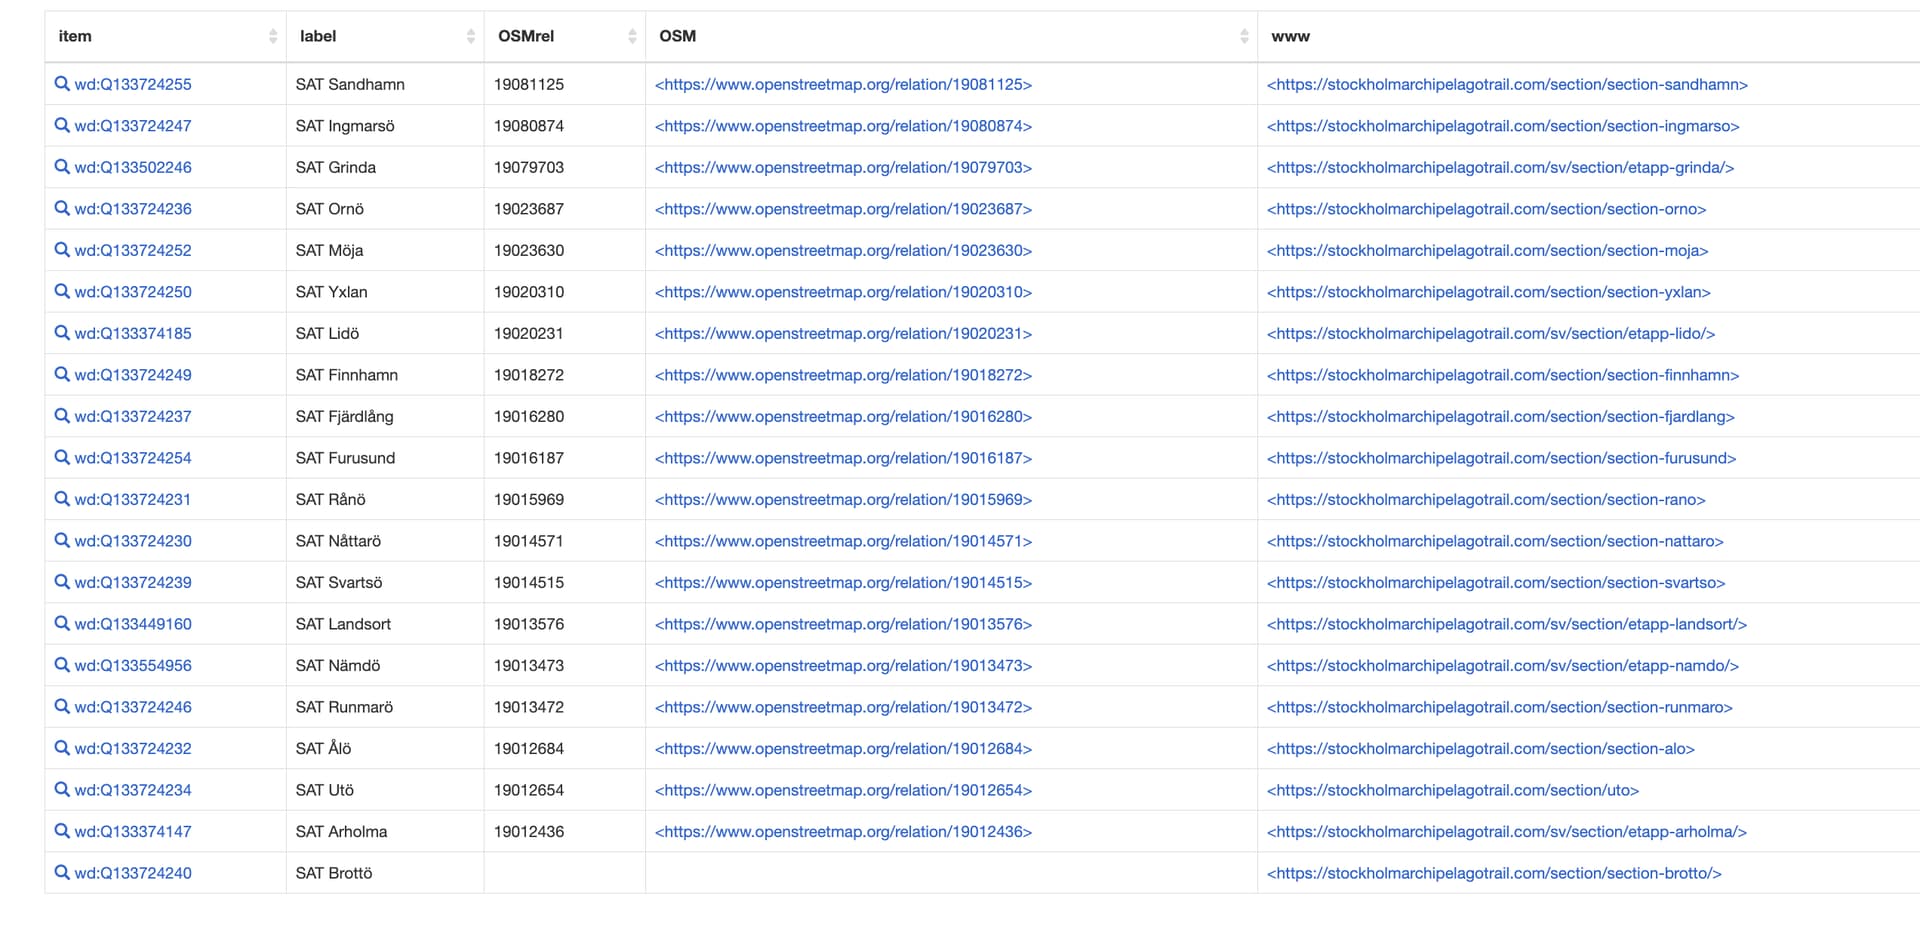Click magnifier icon beside wd:Q133724230
Viewport: 1920px width, 942px height.
tap(62, 541)
